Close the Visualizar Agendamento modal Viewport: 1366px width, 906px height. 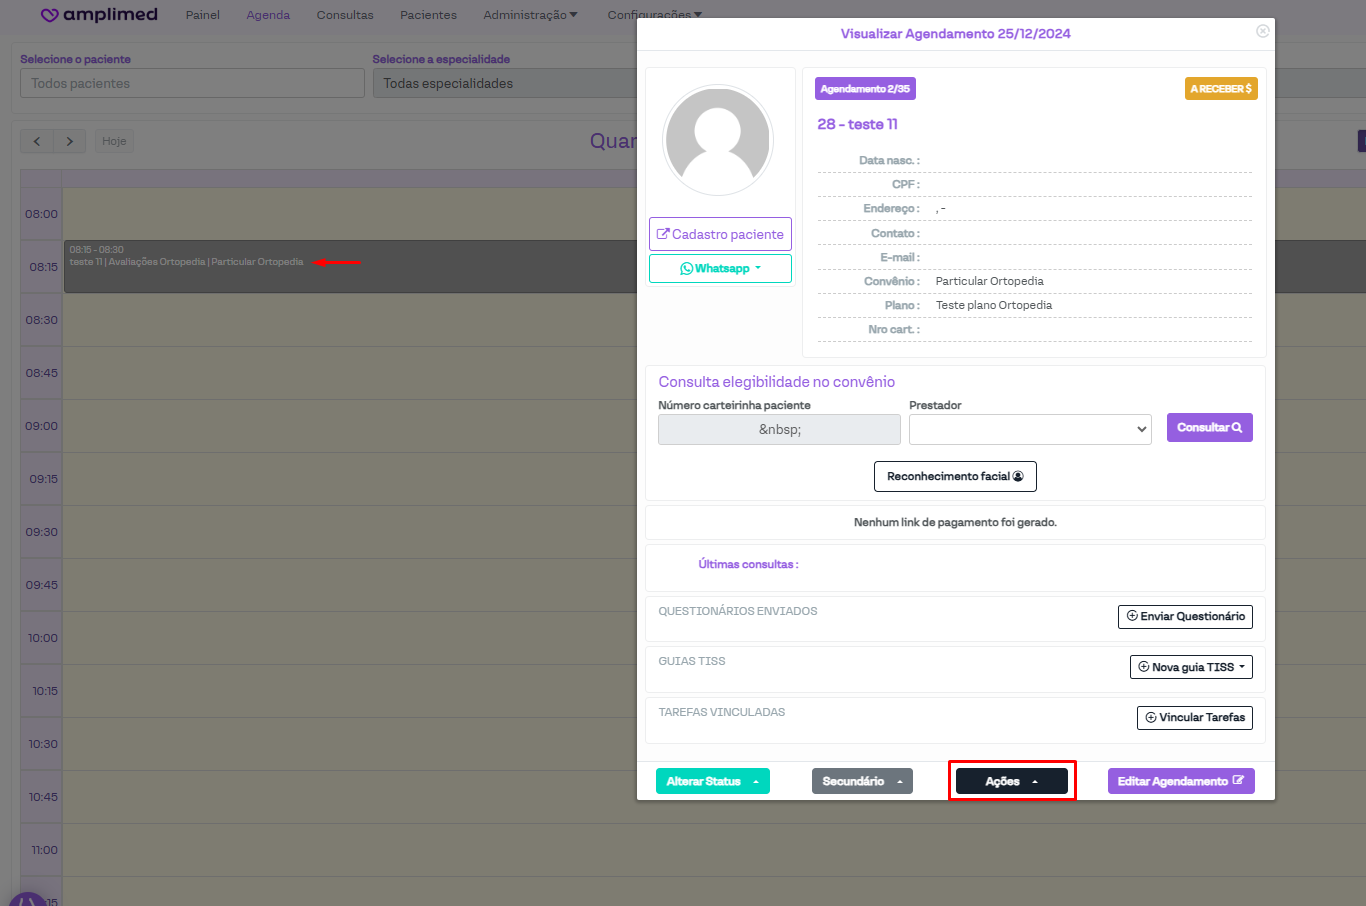1262,31
